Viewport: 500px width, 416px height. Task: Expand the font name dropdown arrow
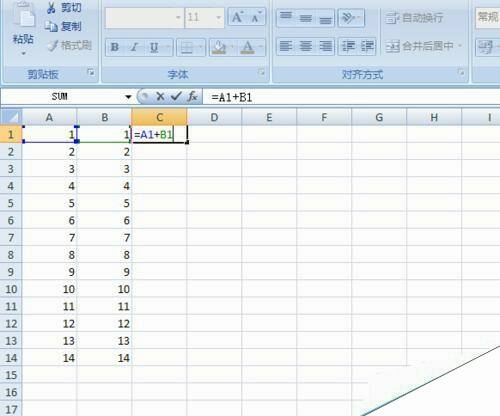178,18
